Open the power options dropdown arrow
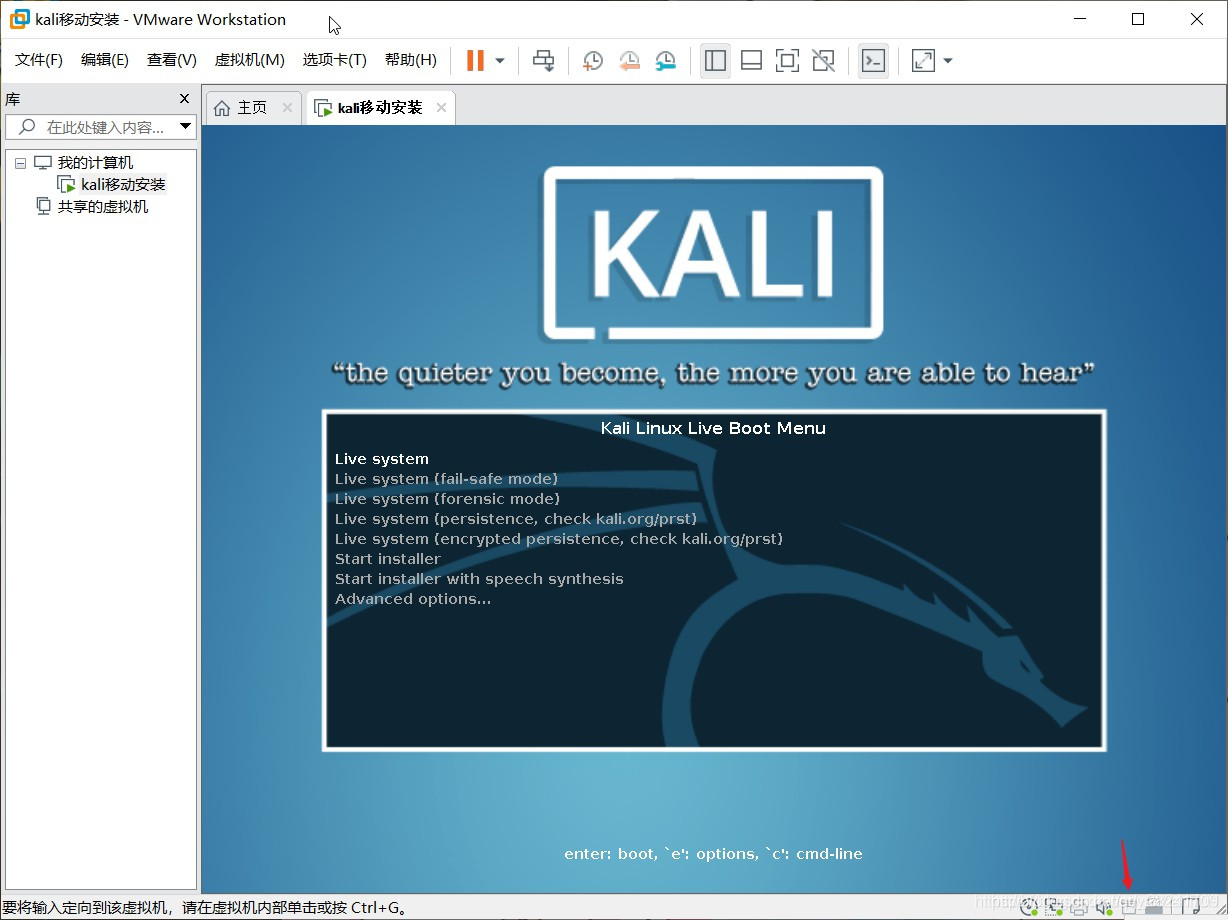This screenshot has width=1228, height=920. coord(500,61)
